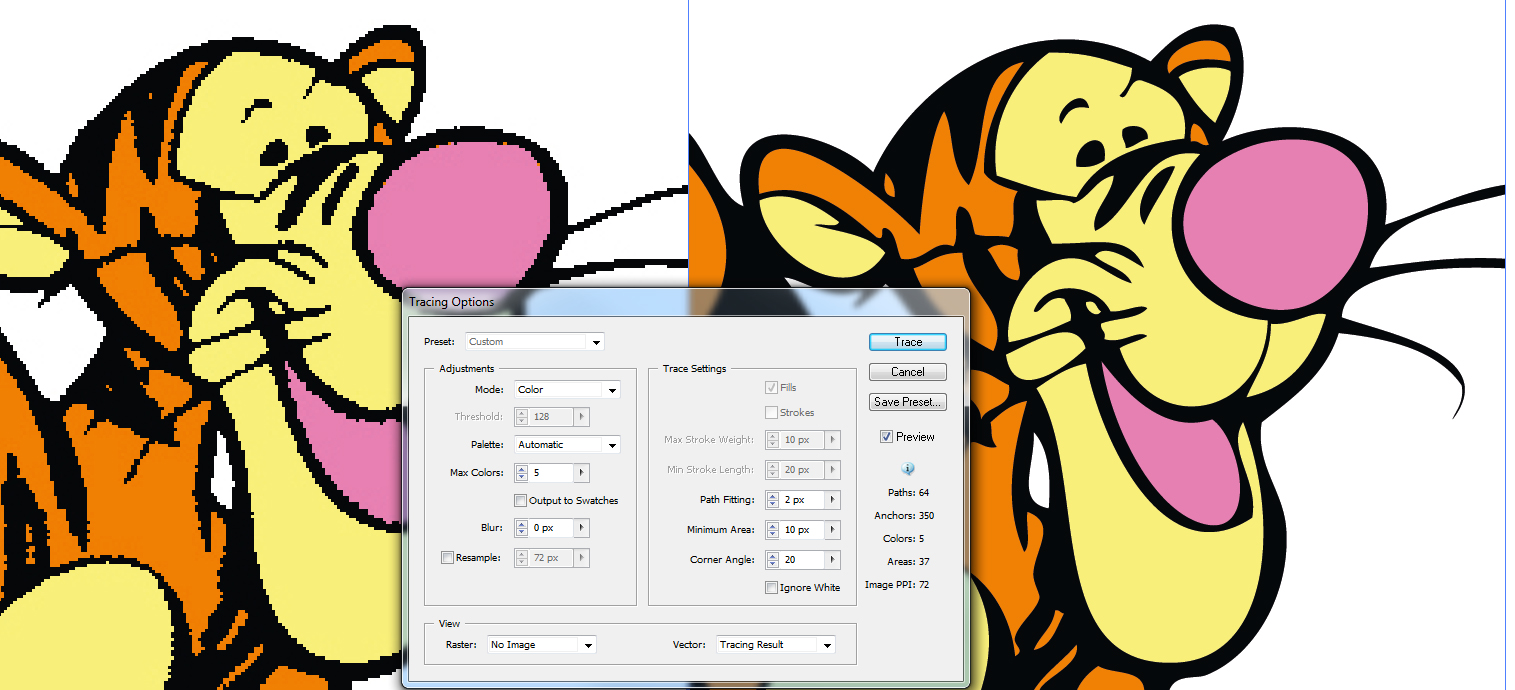Enable Output to Swatches
1515x690 pixels.
click(520, 500)
